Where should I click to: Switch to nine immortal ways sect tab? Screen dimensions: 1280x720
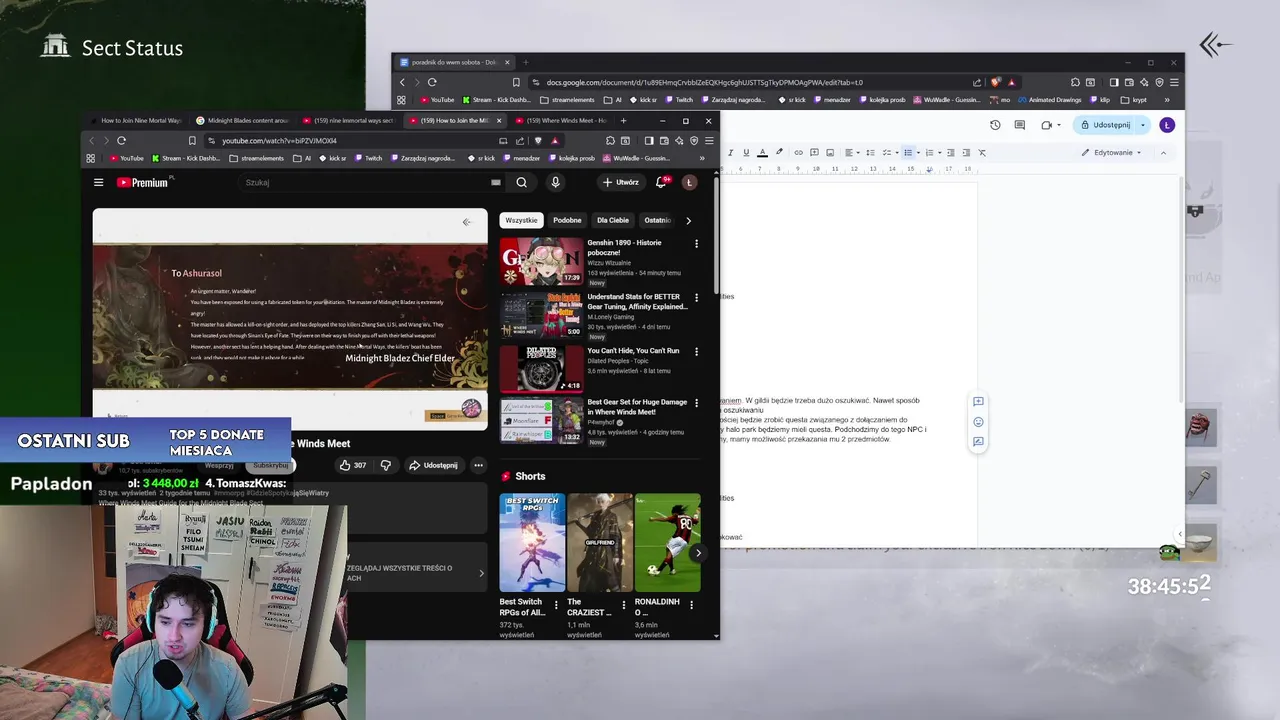pyautogui.click(x=349, y=121)
